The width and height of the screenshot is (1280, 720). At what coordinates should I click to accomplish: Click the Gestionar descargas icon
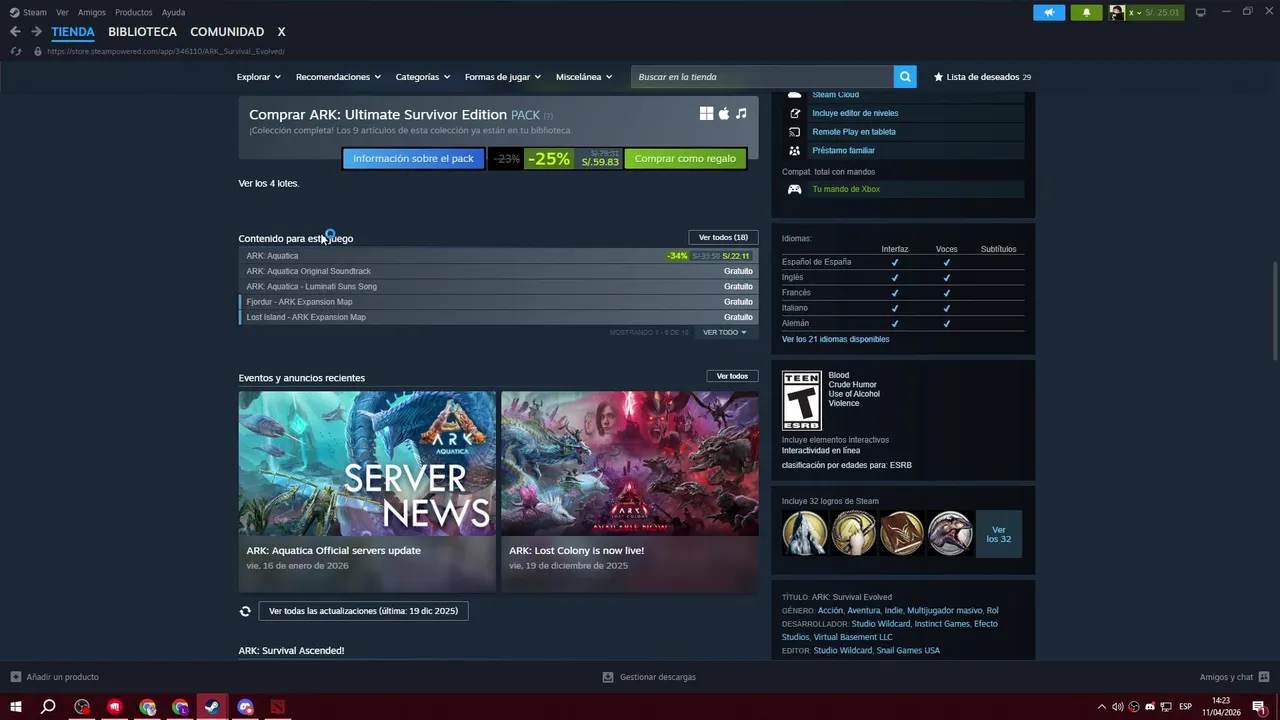click(x=608, y=677)
